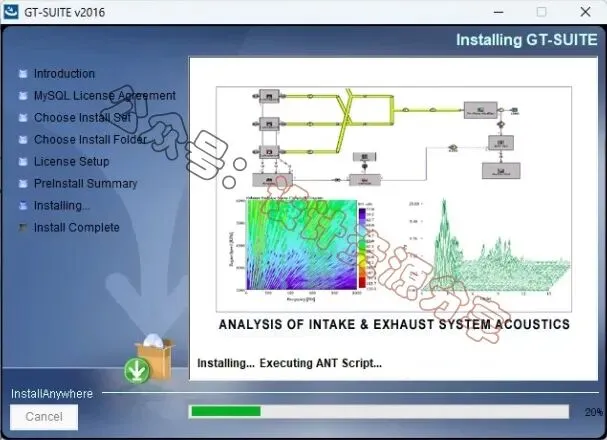Click the installer box with green arrow icon
Image resolution: width=607 pixels, height=440 pixels.
tap(149, 359)
